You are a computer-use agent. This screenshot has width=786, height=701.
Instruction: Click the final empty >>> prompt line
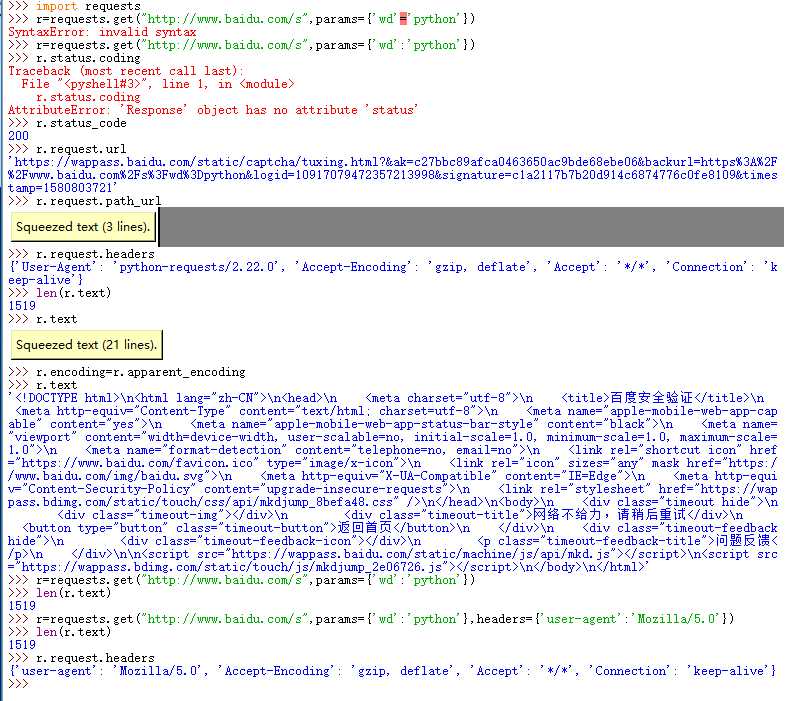(x=18, y=684)
